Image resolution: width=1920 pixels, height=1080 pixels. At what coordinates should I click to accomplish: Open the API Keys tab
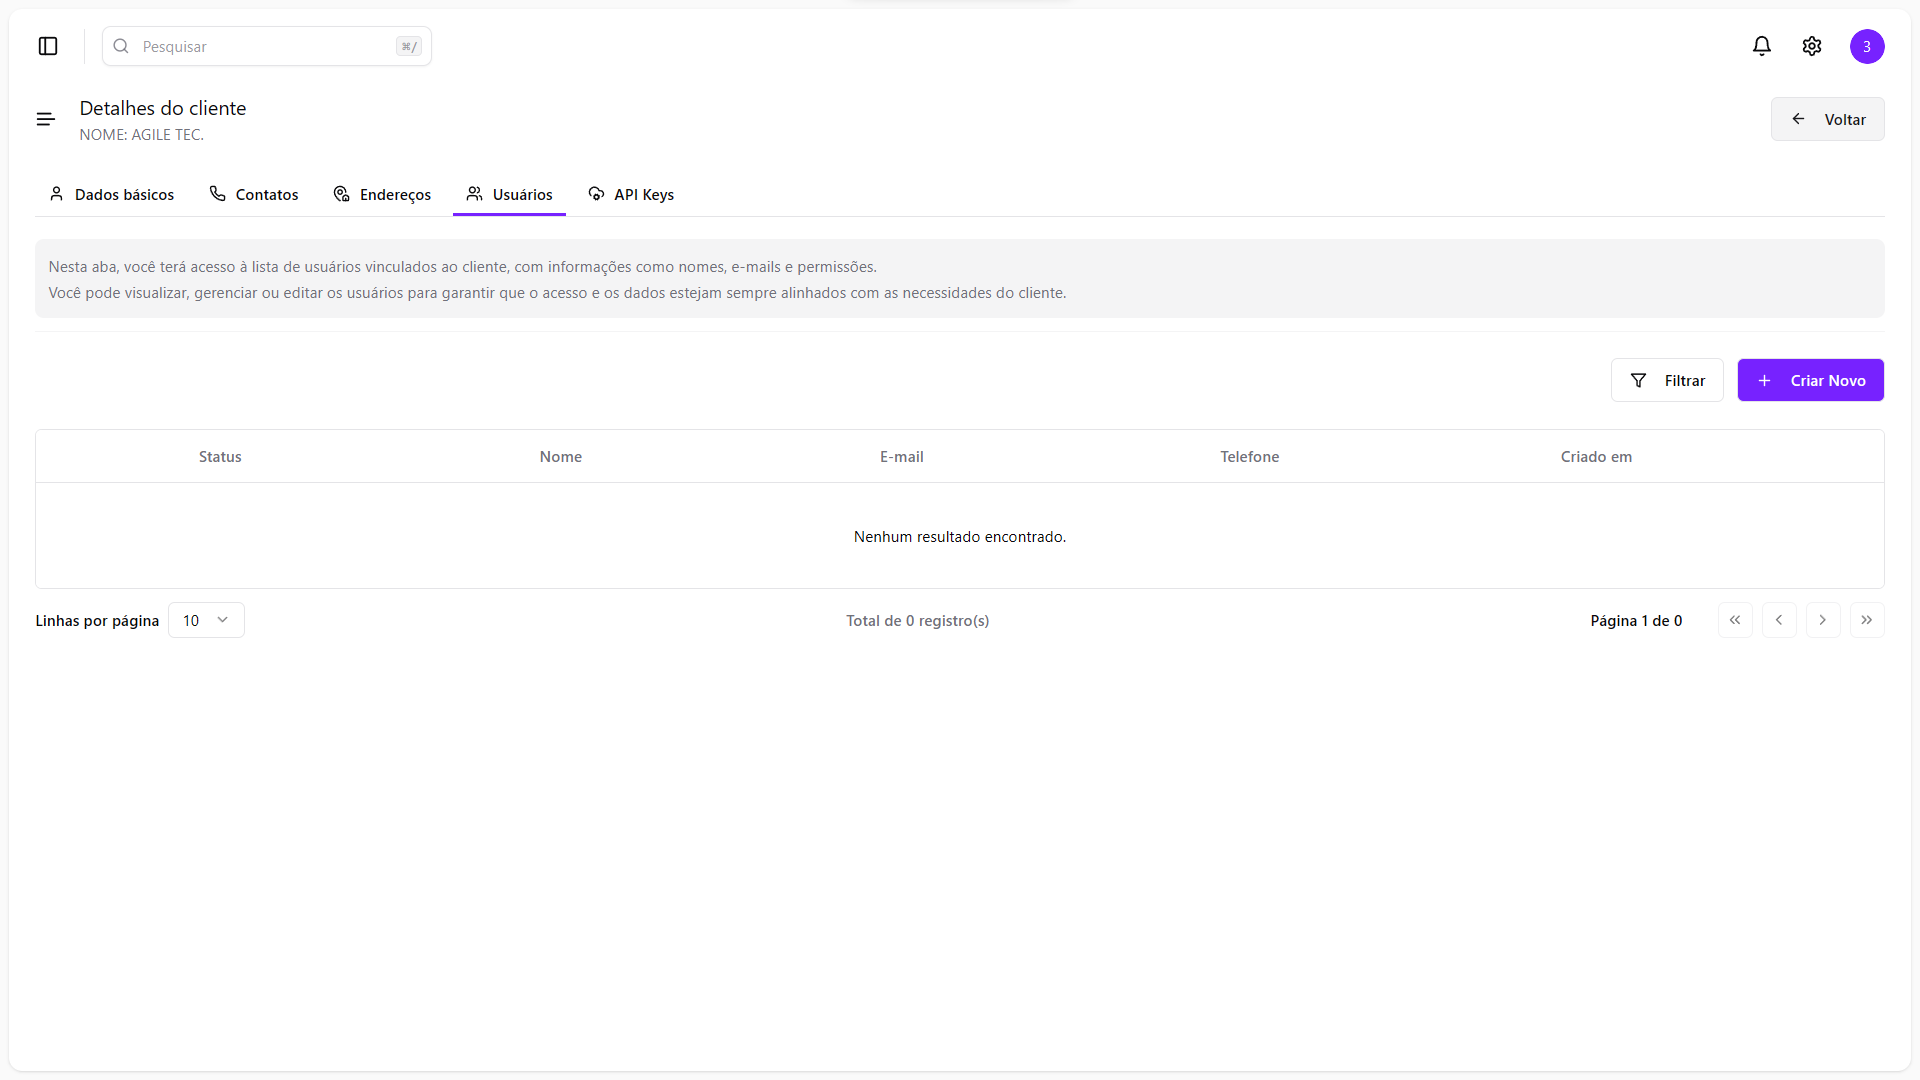click(631, 194)
